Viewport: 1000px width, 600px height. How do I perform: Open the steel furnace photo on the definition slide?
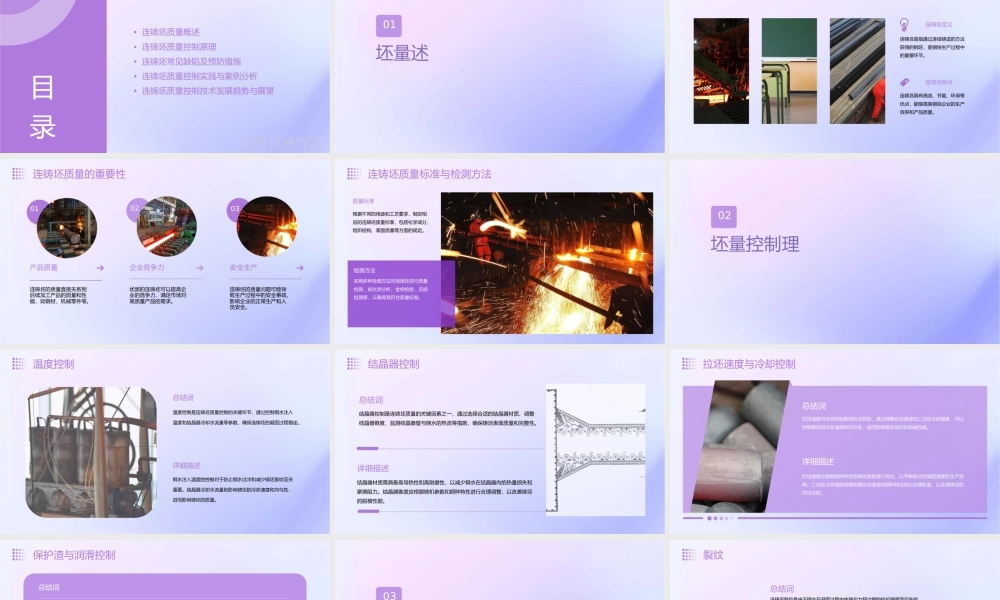pos(721,71)
